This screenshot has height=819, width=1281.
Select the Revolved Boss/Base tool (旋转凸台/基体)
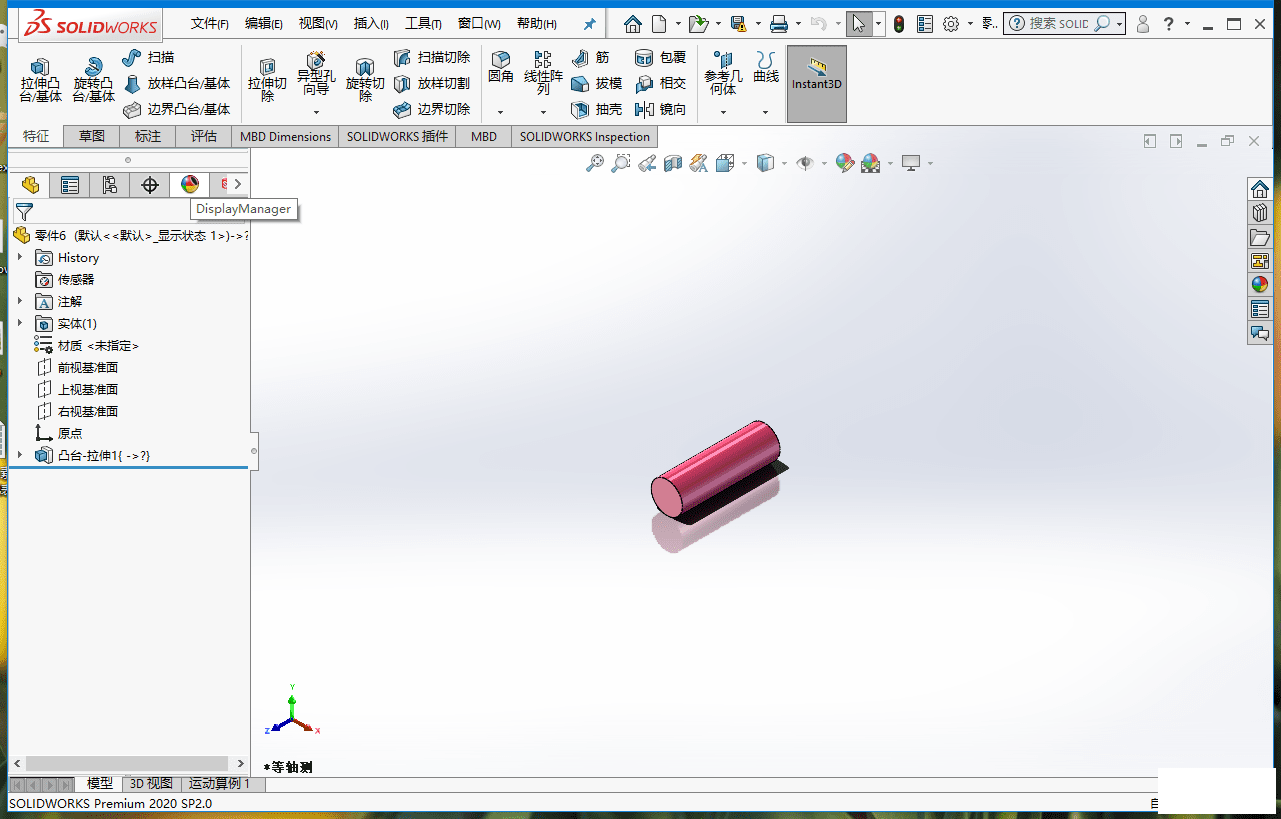pos(93,80)
